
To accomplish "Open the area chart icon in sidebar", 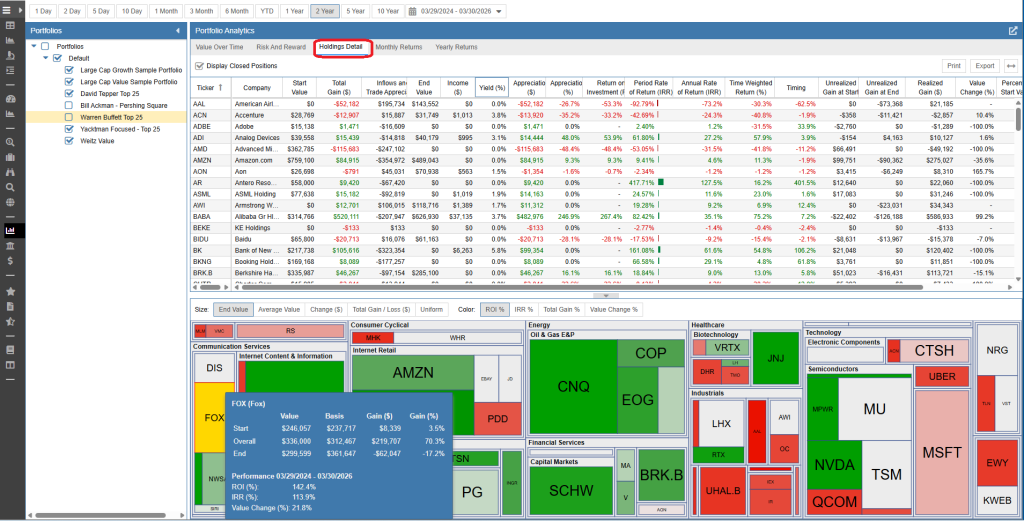I will pos(10,40).
